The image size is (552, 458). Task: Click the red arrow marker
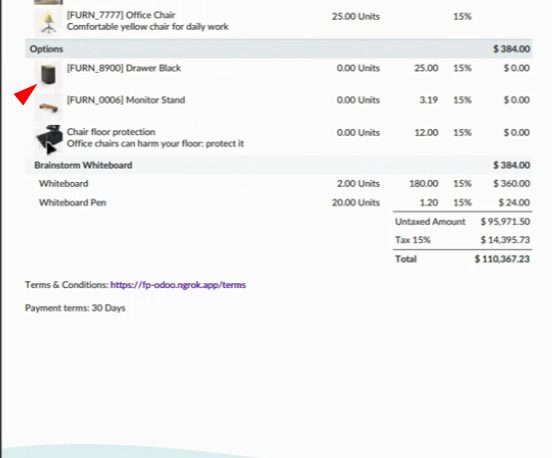(25, 94)
